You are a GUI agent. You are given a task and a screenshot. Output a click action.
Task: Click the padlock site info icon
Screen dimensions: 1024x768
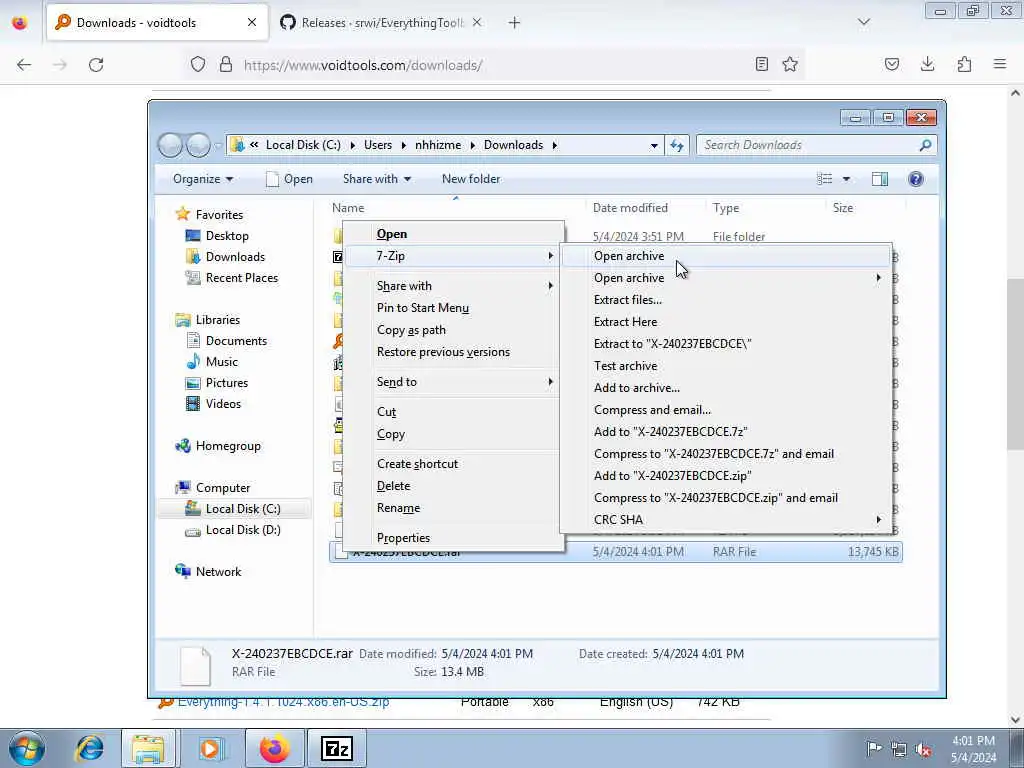tap(226, 65)
